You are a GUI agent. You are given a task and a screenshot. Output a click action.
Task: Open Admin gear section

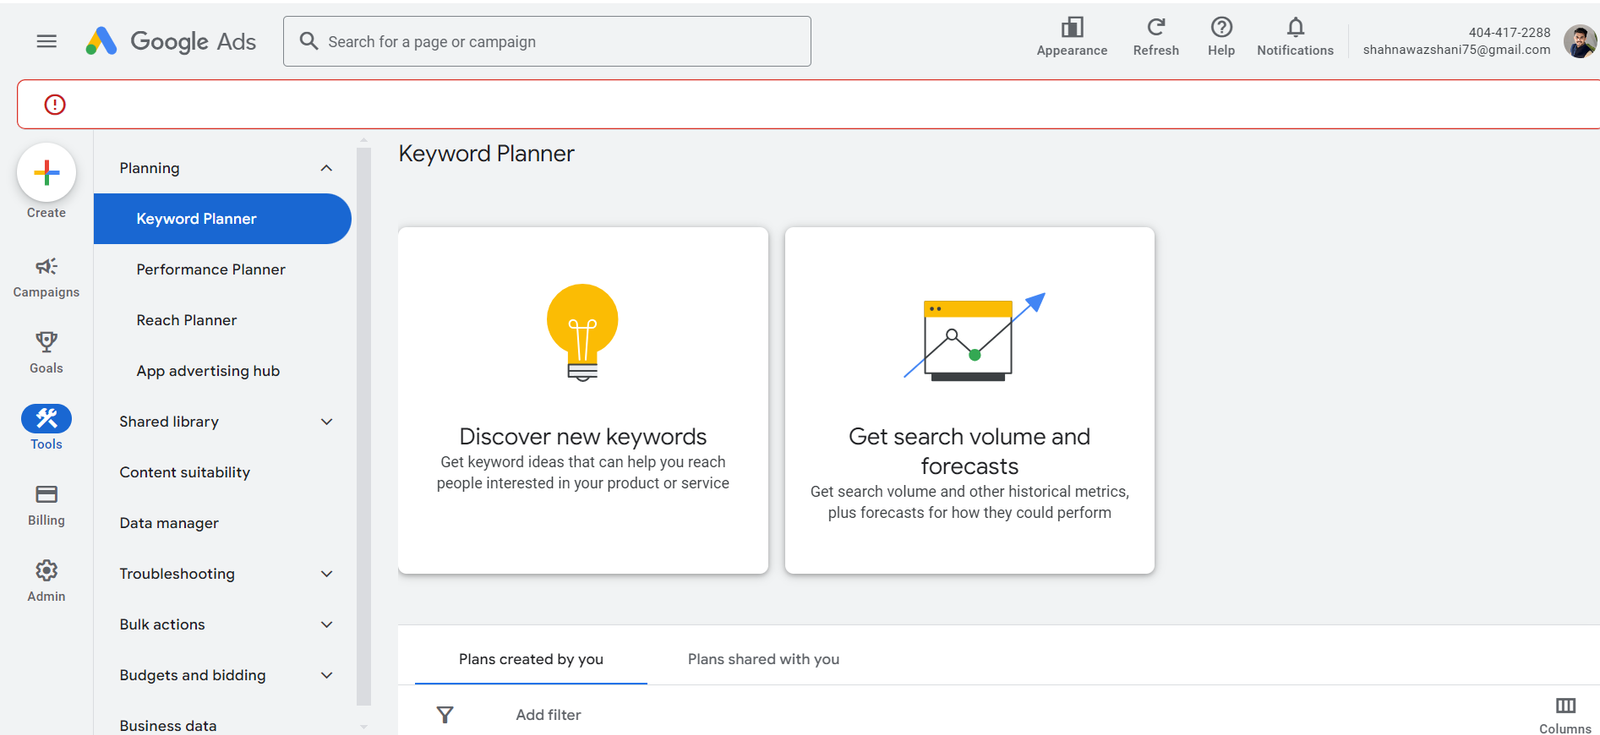click(46, 581)
